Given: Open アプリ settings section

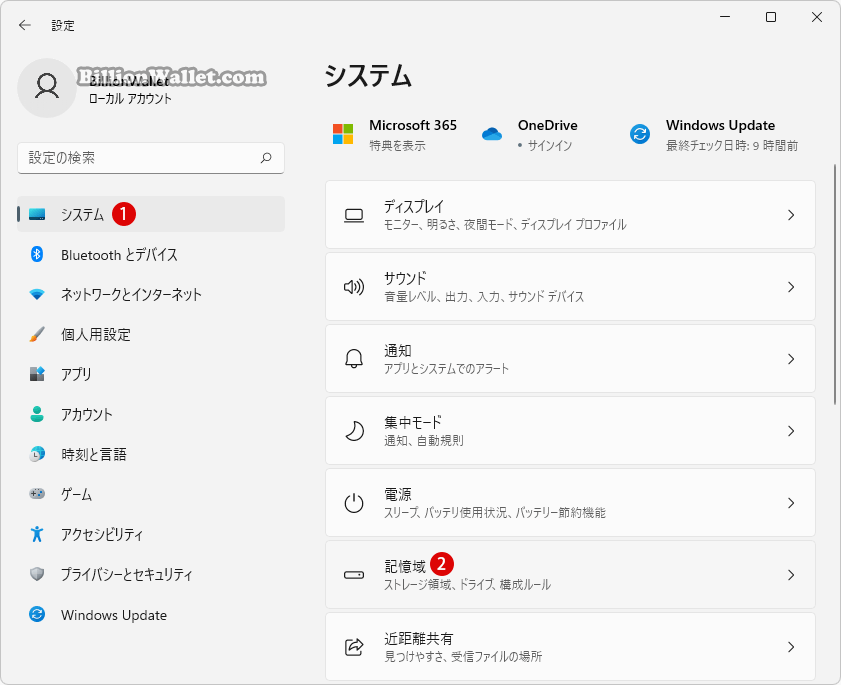Looking at the screenshot, I should (151, 374).
